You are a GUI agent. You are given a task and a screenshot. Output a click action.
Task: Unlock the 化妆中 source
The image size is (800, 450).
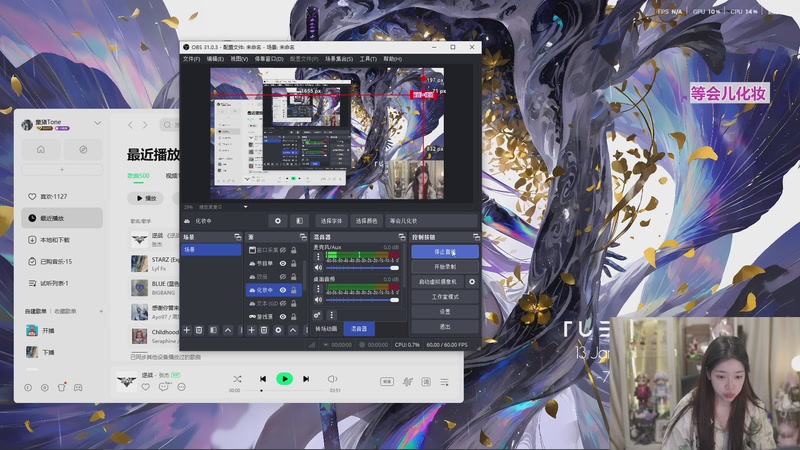(294, 290)
